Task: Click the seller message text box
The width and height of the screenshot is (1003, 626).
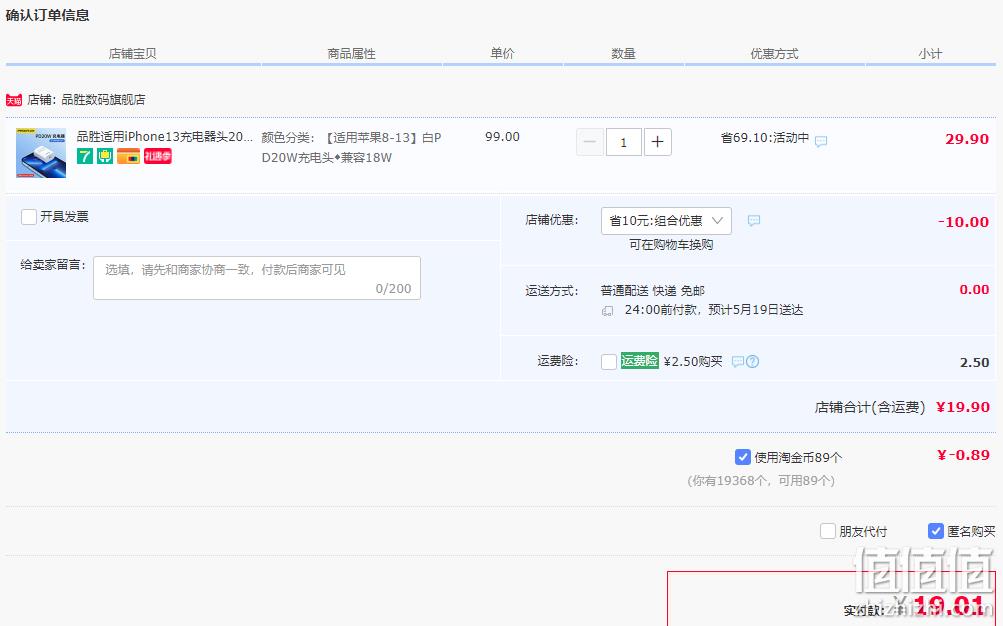Action: click(x=257, y=278)
